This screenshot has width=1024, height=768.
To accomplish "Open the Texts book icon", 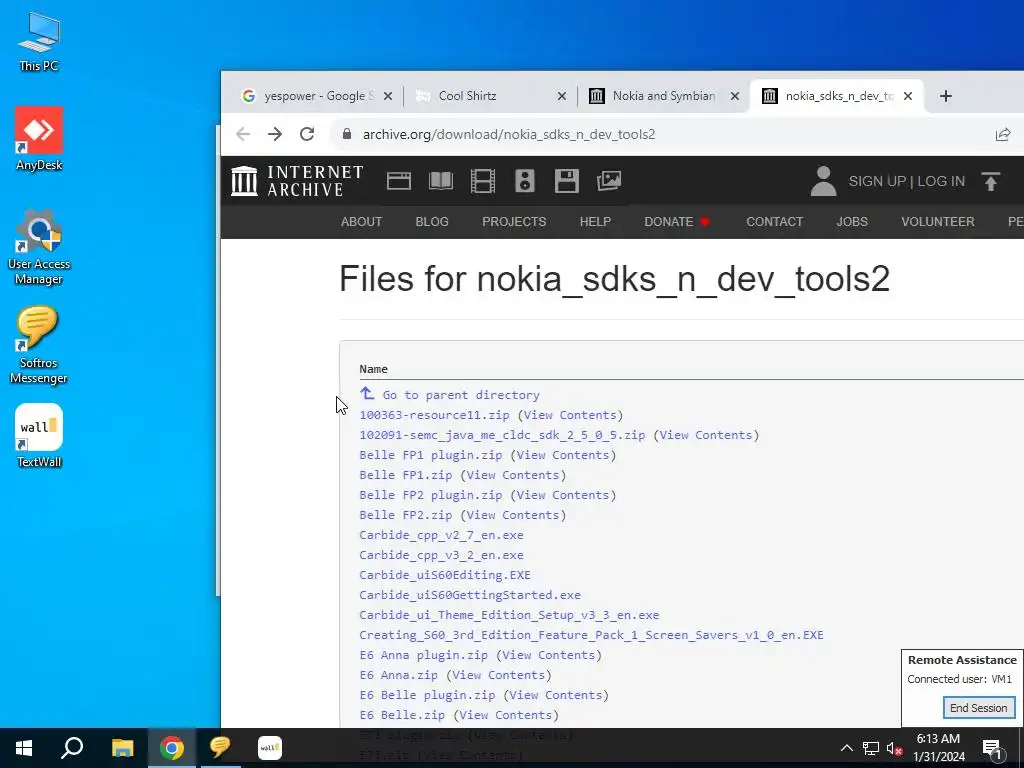I will point(441,181).
